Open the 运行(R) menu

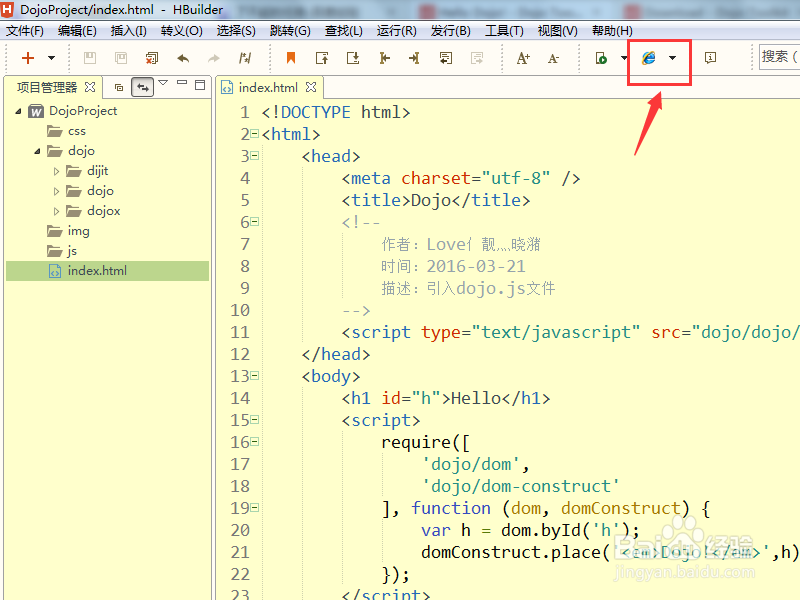(396, 31)
